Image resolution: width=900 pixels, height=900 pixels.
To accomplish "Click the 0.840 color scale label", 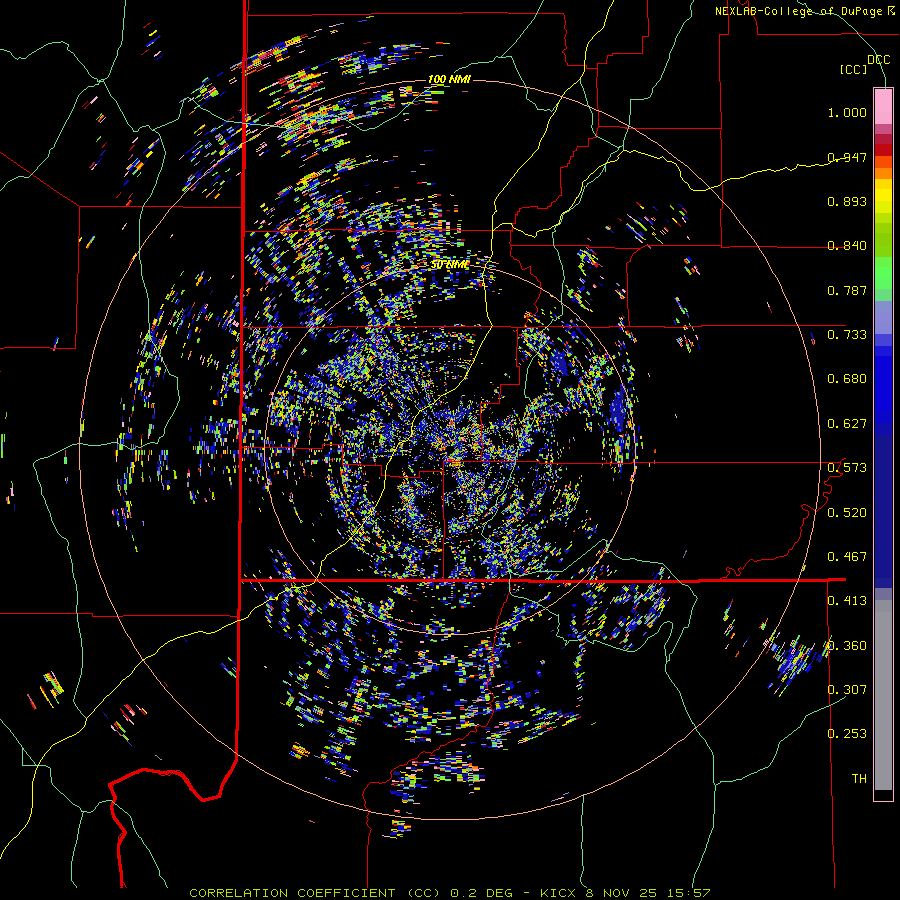I will (x=847, y=246).
